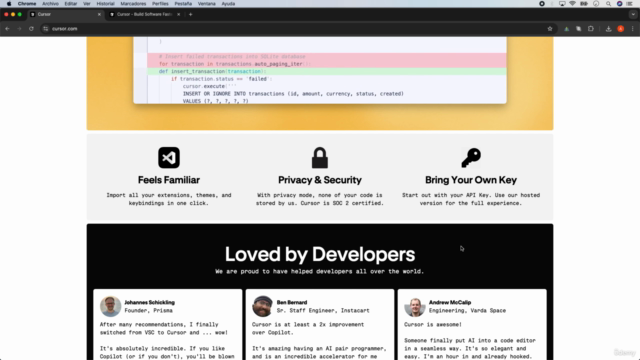Click 'Cursor is awesome!' testimonial text
This screenshot has width=640, height=360.
pyautogui.click(x=433, y=324)
